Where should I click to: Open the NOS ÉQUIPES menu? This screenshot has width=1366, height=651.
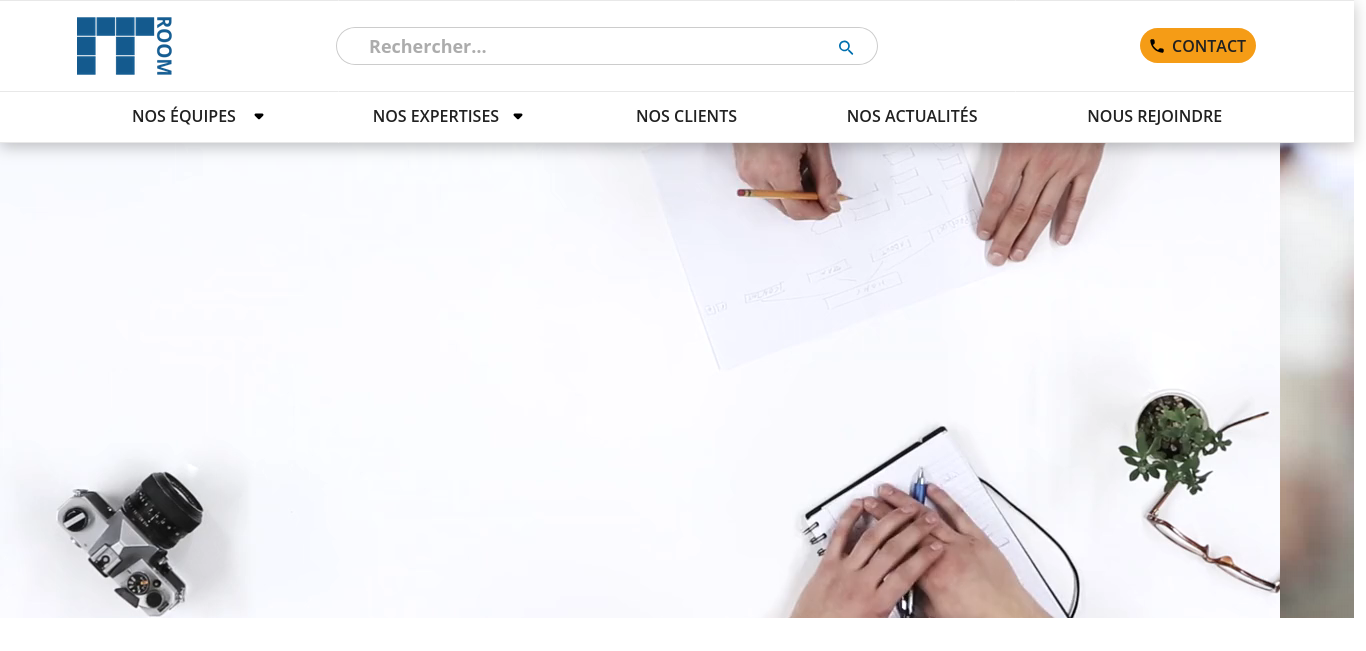tap(184, 116)
